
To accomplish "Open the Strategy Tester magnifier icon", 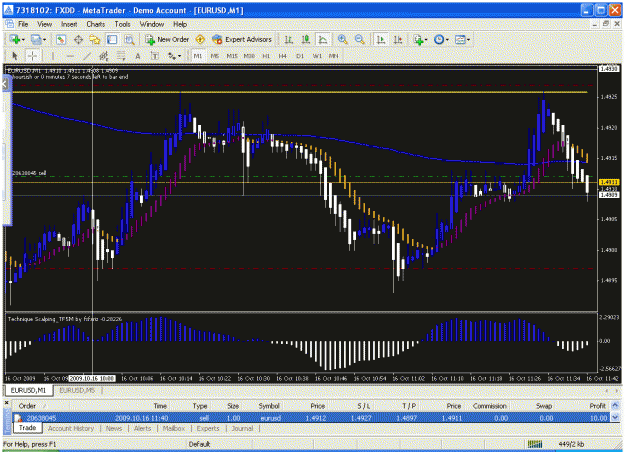I will 129,39.
